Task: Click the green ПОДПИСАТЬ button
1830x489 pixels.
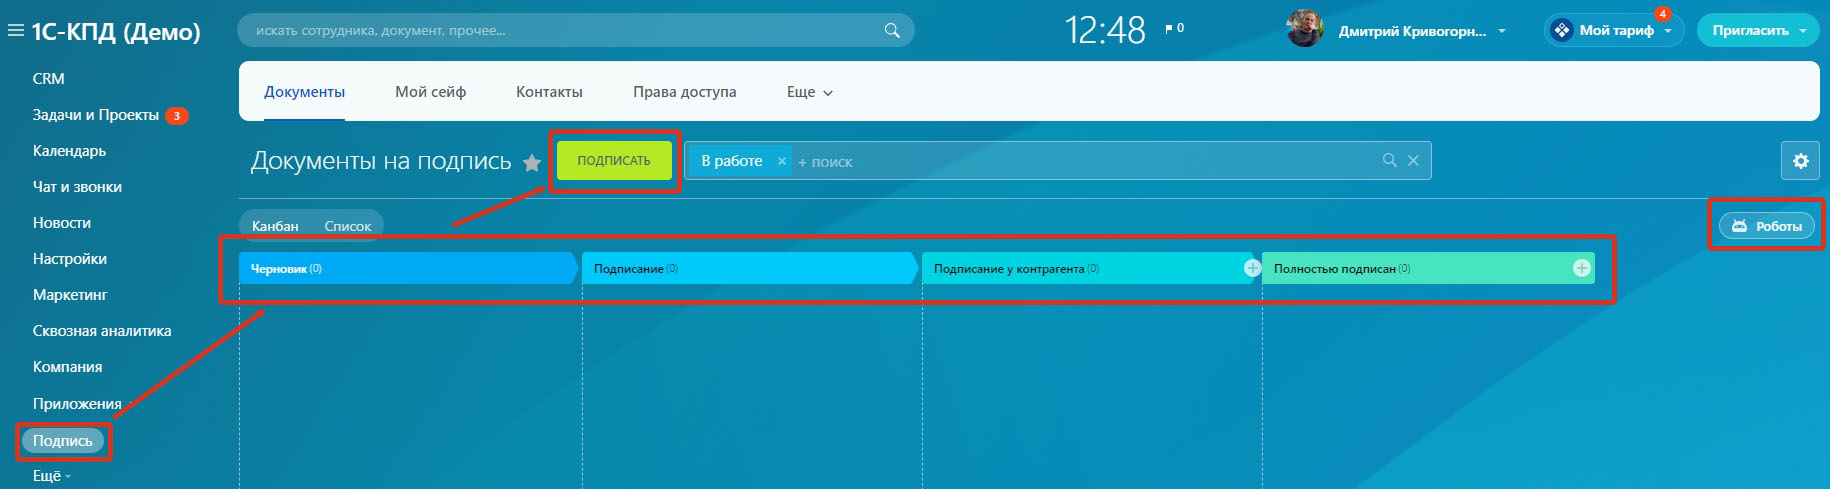Action: pyautogui.click(x=614, y=160)
